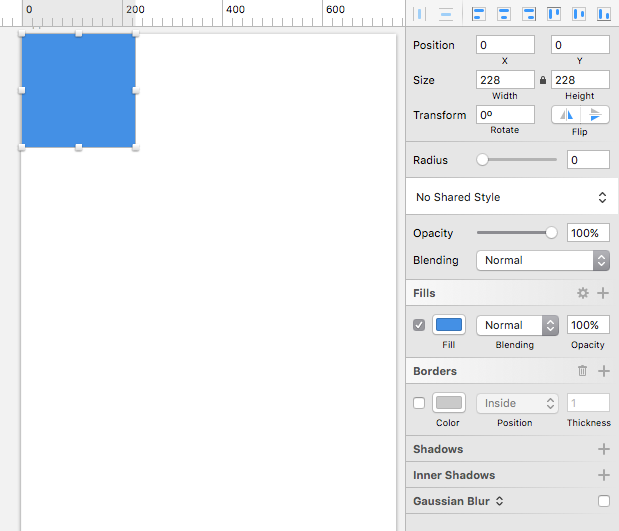Click the Position X field
619x531 pixels.
tap(505, 45)
